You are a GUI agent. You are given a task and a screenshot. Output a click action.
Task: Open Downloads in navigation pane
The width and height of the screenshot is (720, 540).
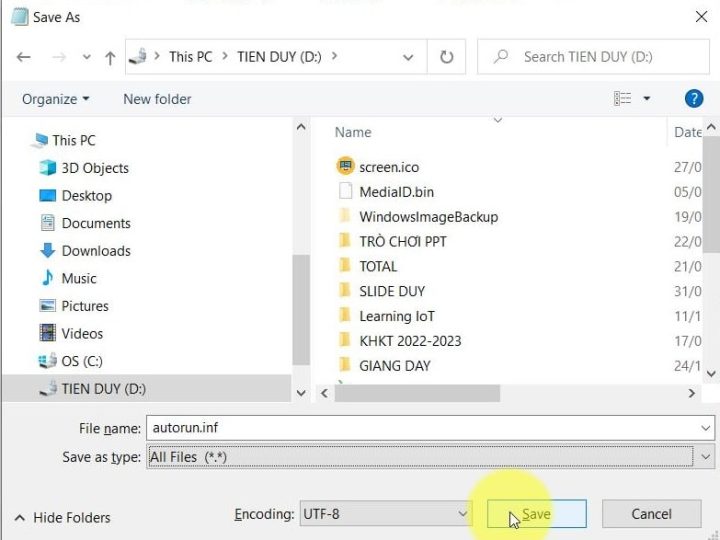click(x=96, y=251)
